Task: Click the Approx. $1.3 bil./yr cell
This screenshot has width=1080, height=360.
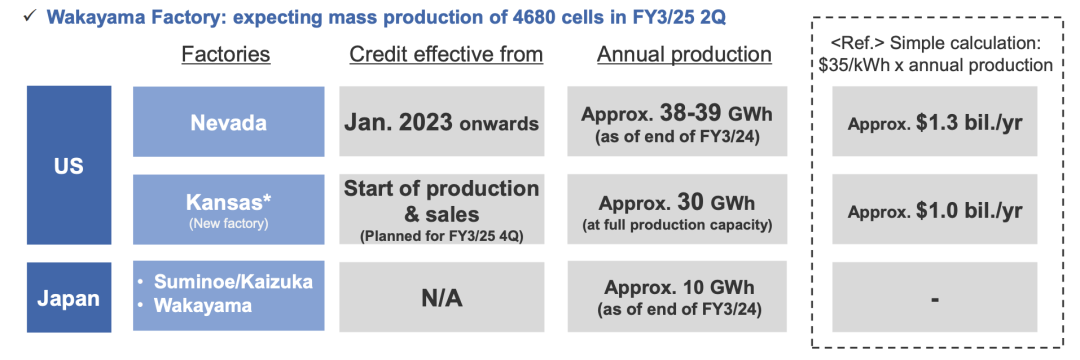Action: pos(935,122)
